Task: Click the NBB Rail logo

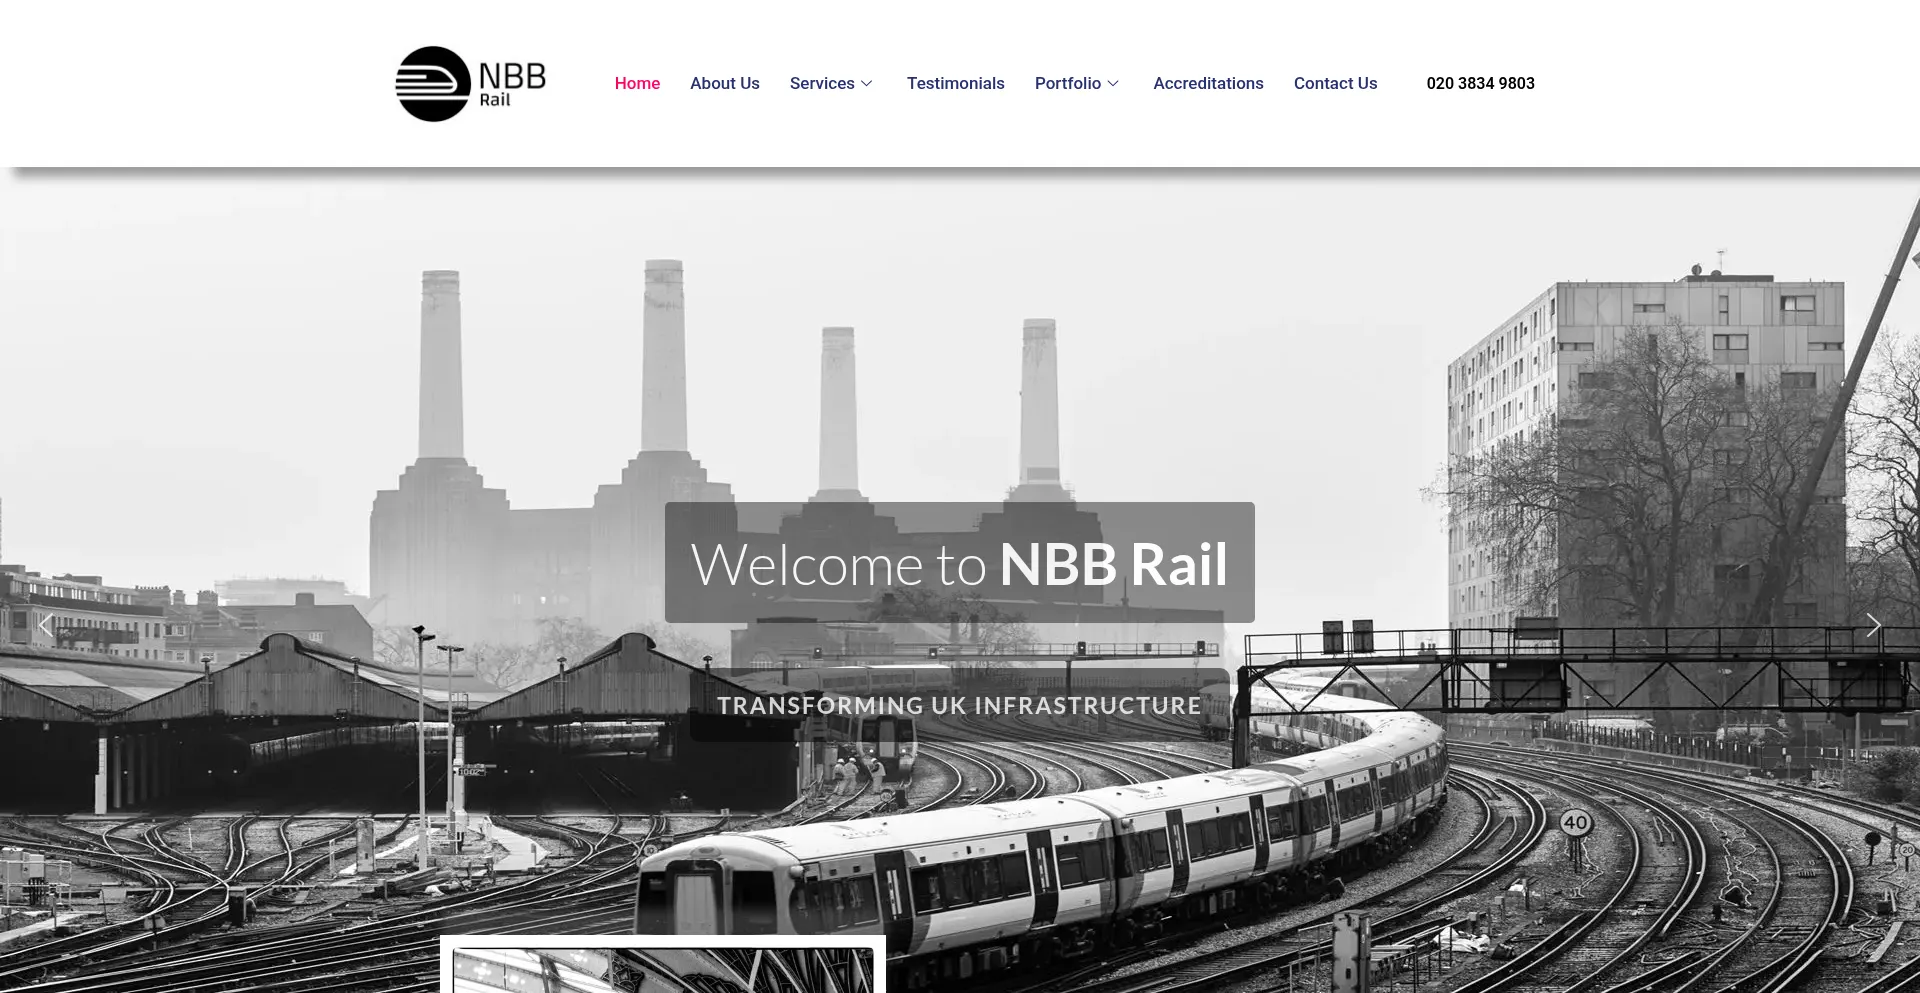Action: coord(470,84)
